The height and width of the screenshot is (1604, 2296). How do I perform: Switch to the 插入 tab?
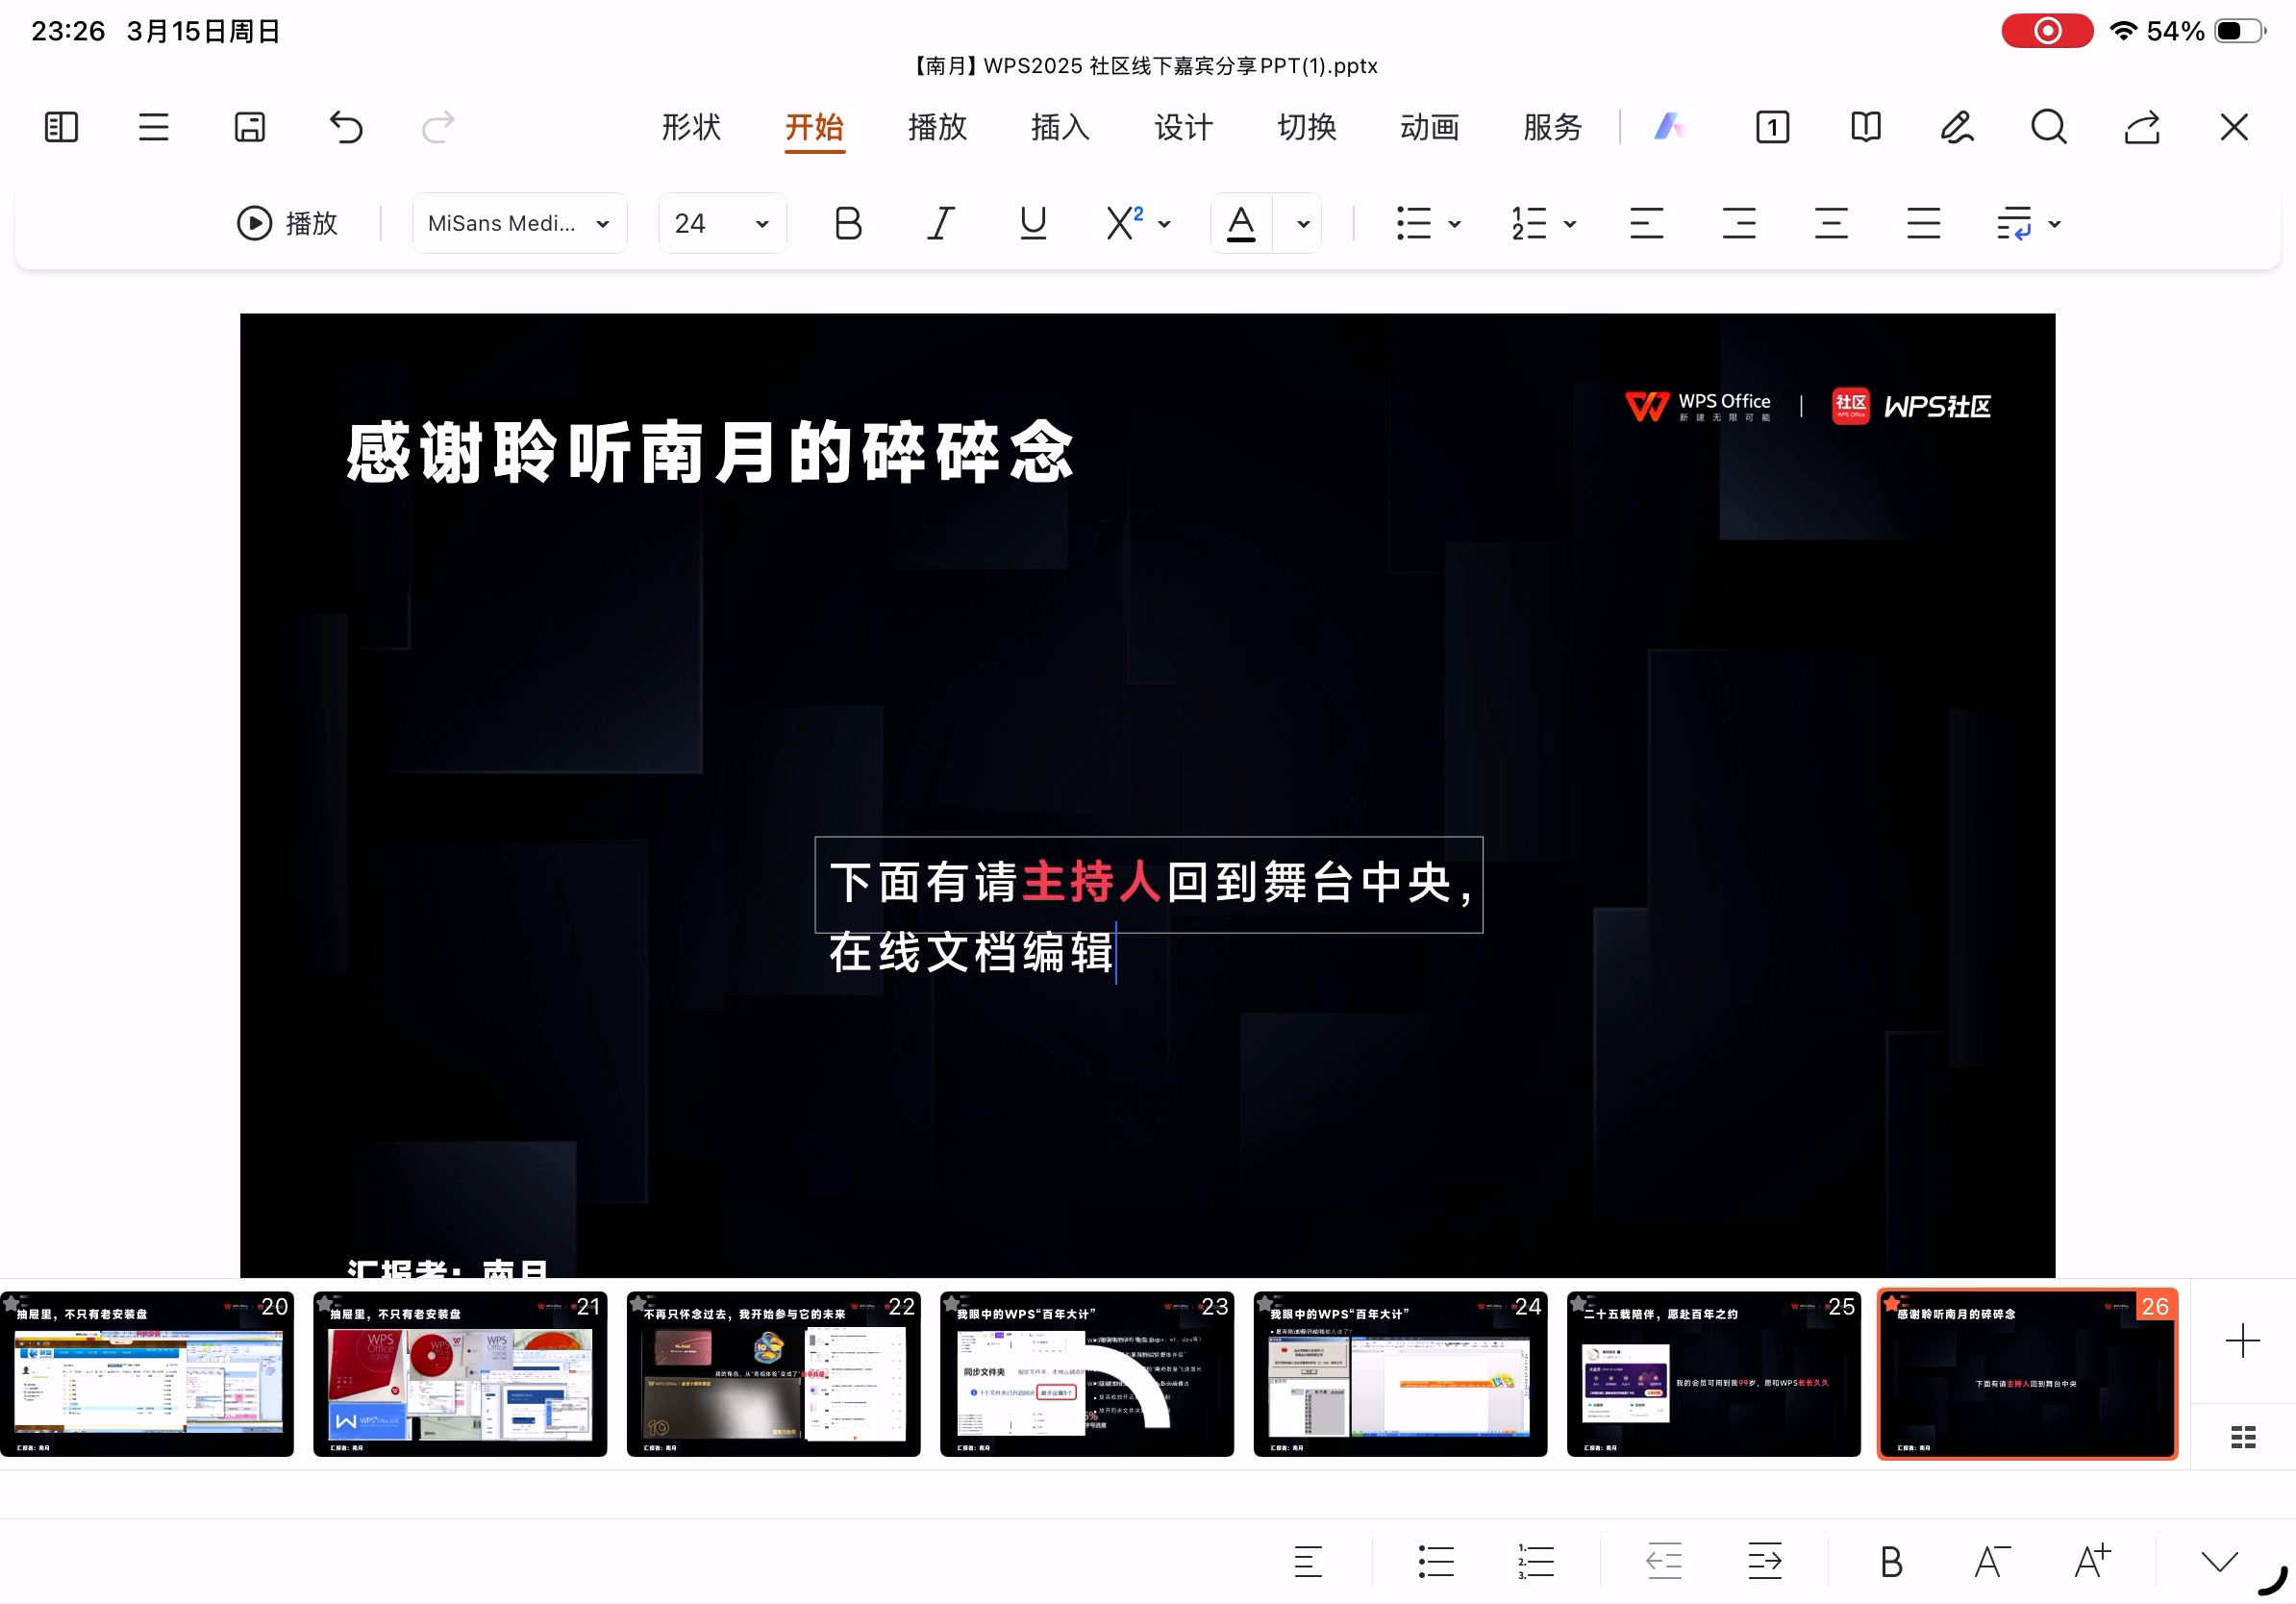click(x=1060, y=127)
